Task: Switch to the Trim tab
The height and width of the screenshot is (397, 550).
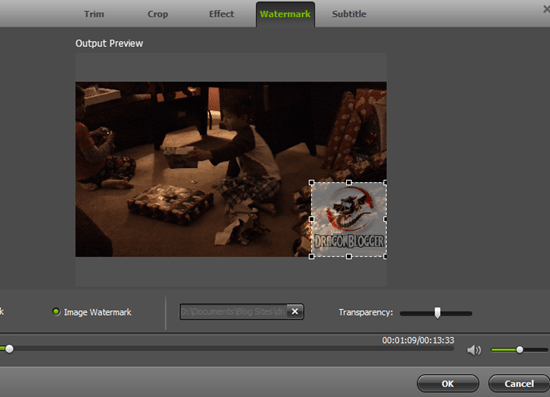Action: pos(94,14)
